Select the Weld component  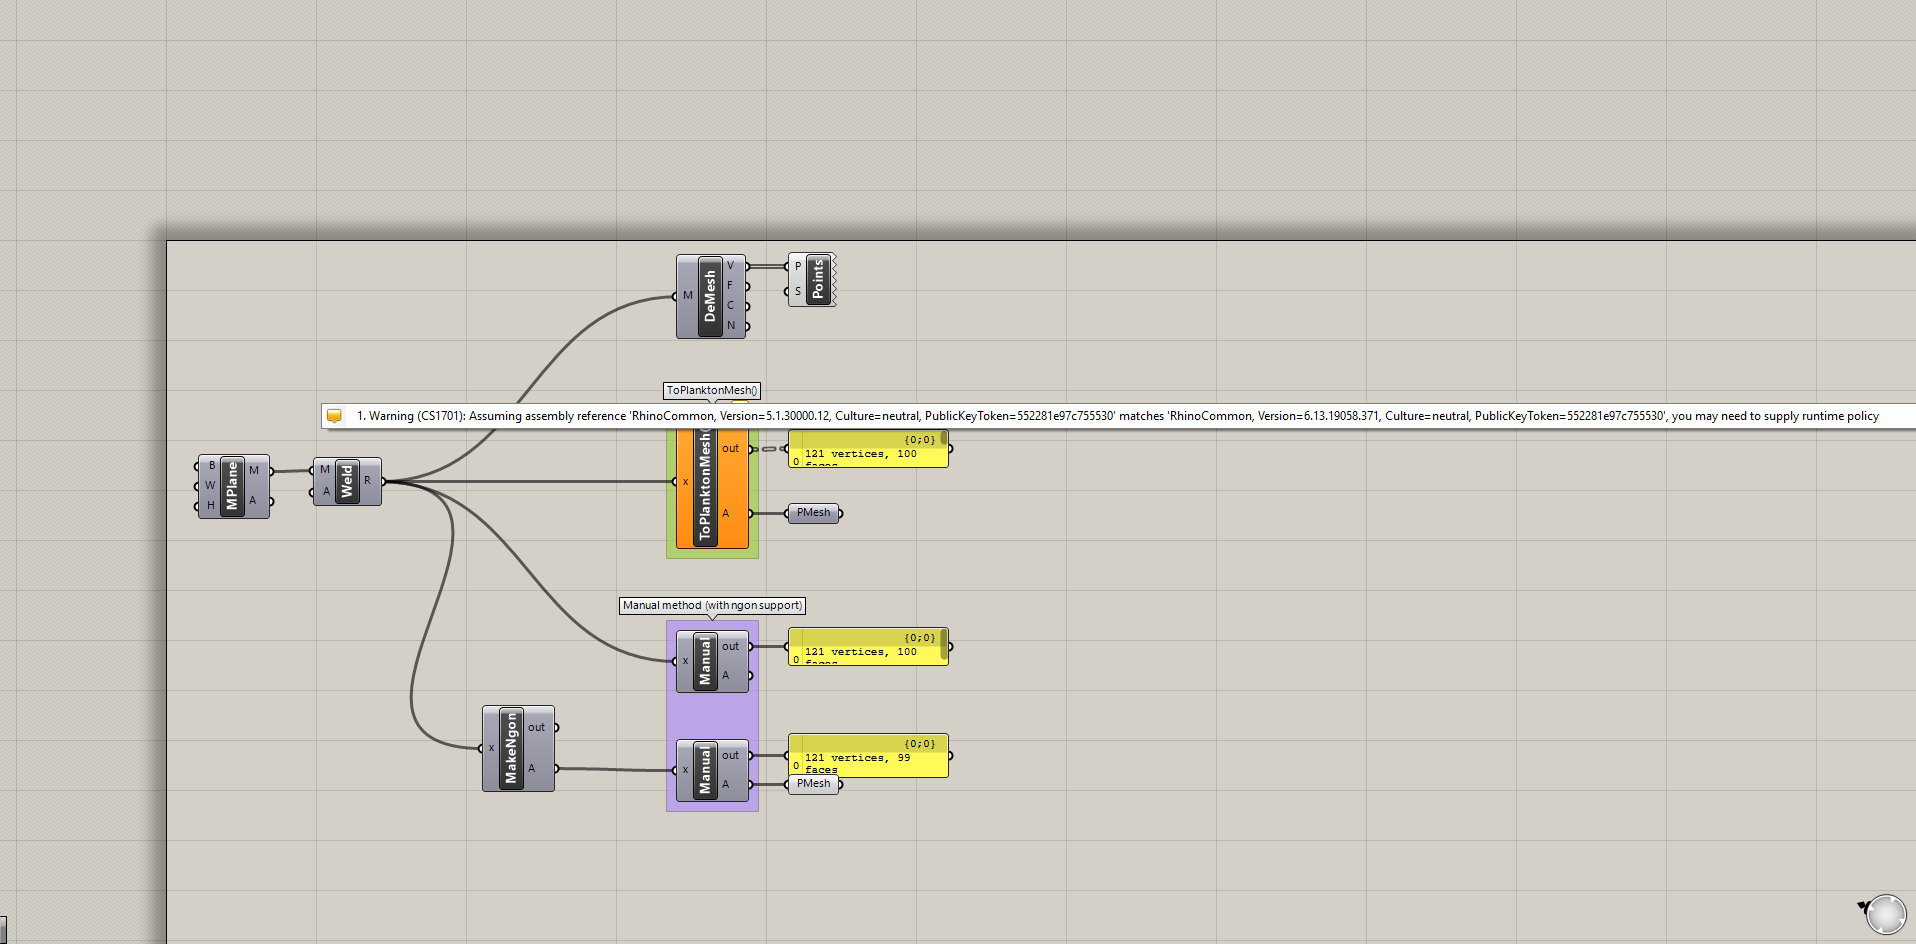[x=347, y=481]
